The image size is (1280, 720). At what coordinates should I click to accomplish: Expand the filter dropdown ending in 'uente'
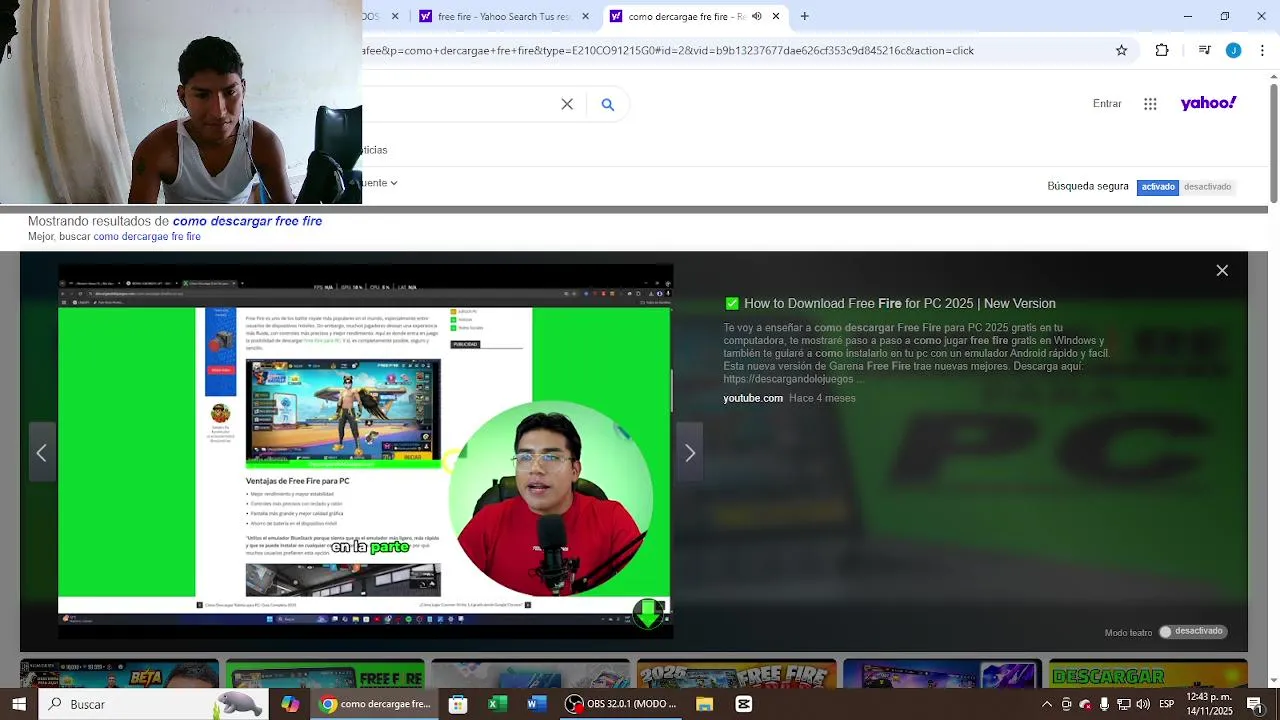click(380, 183)
